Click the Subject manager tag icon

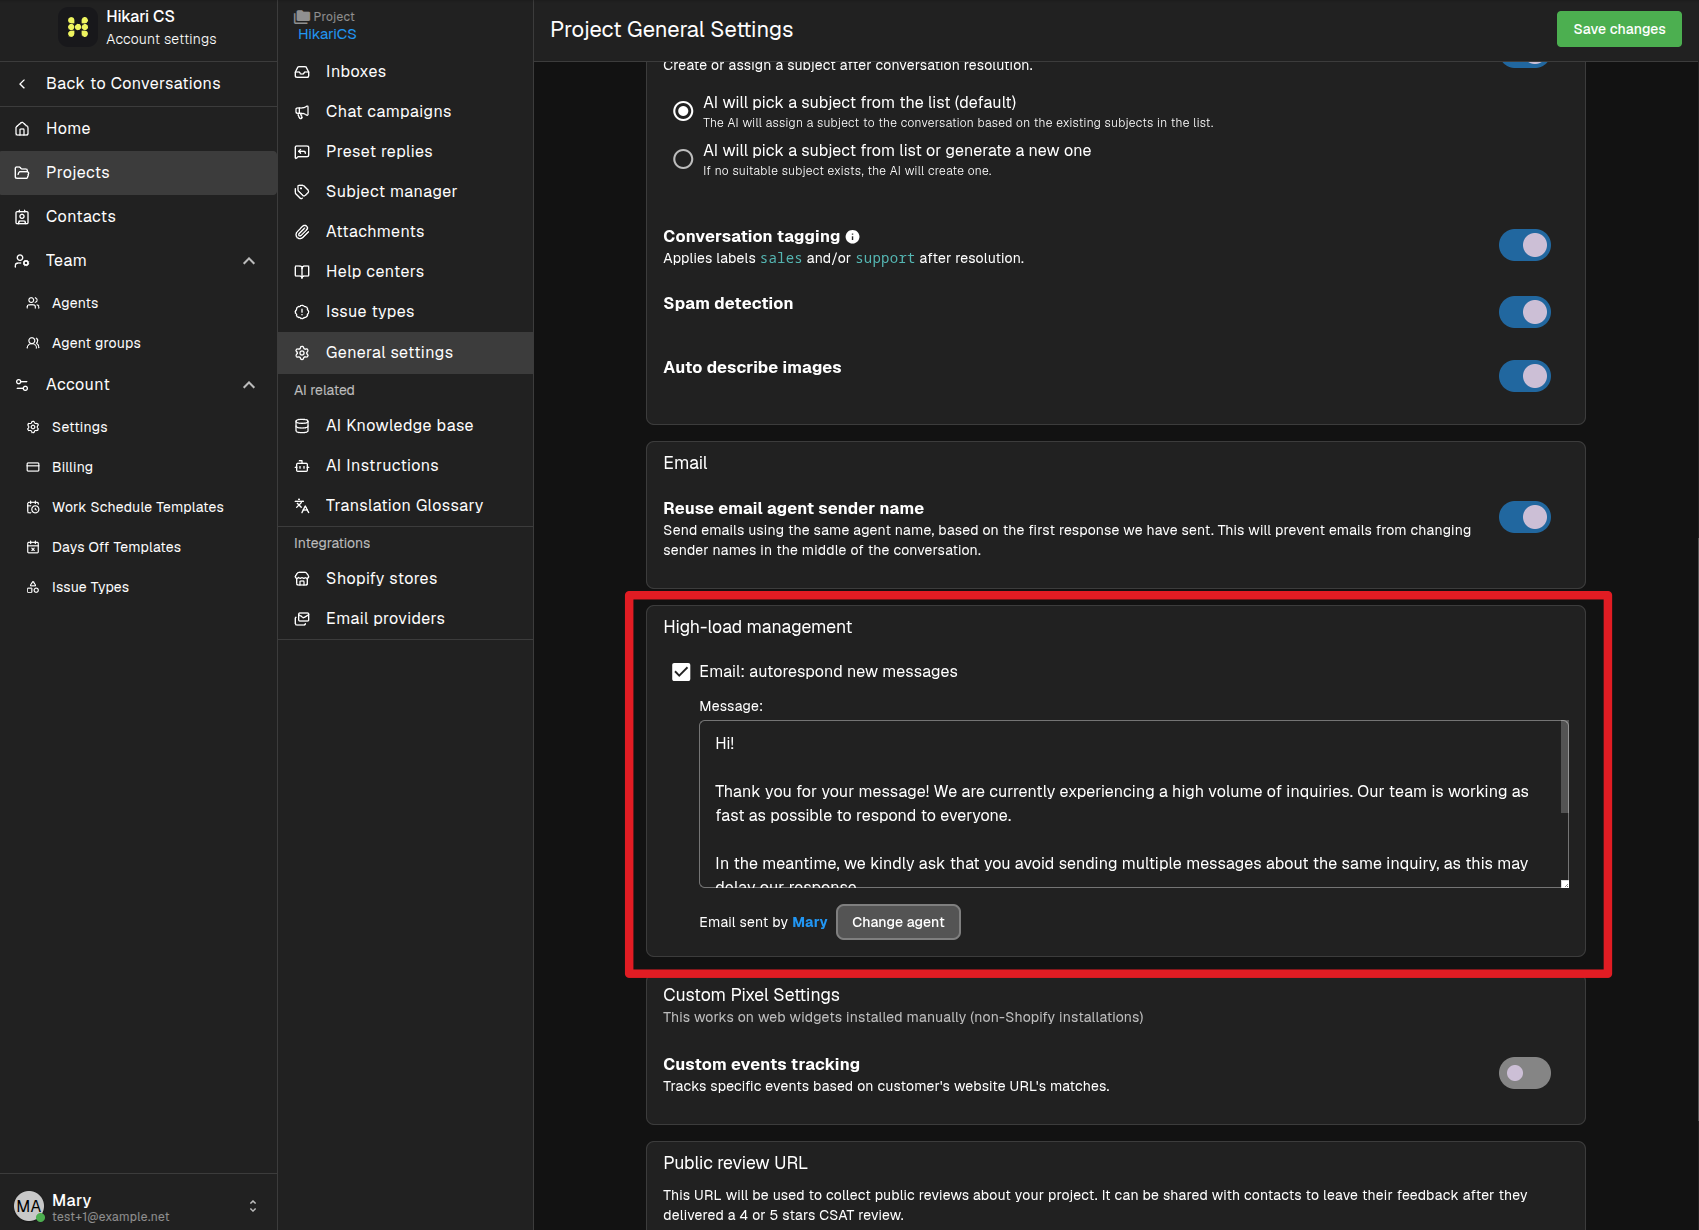(302, 192)
